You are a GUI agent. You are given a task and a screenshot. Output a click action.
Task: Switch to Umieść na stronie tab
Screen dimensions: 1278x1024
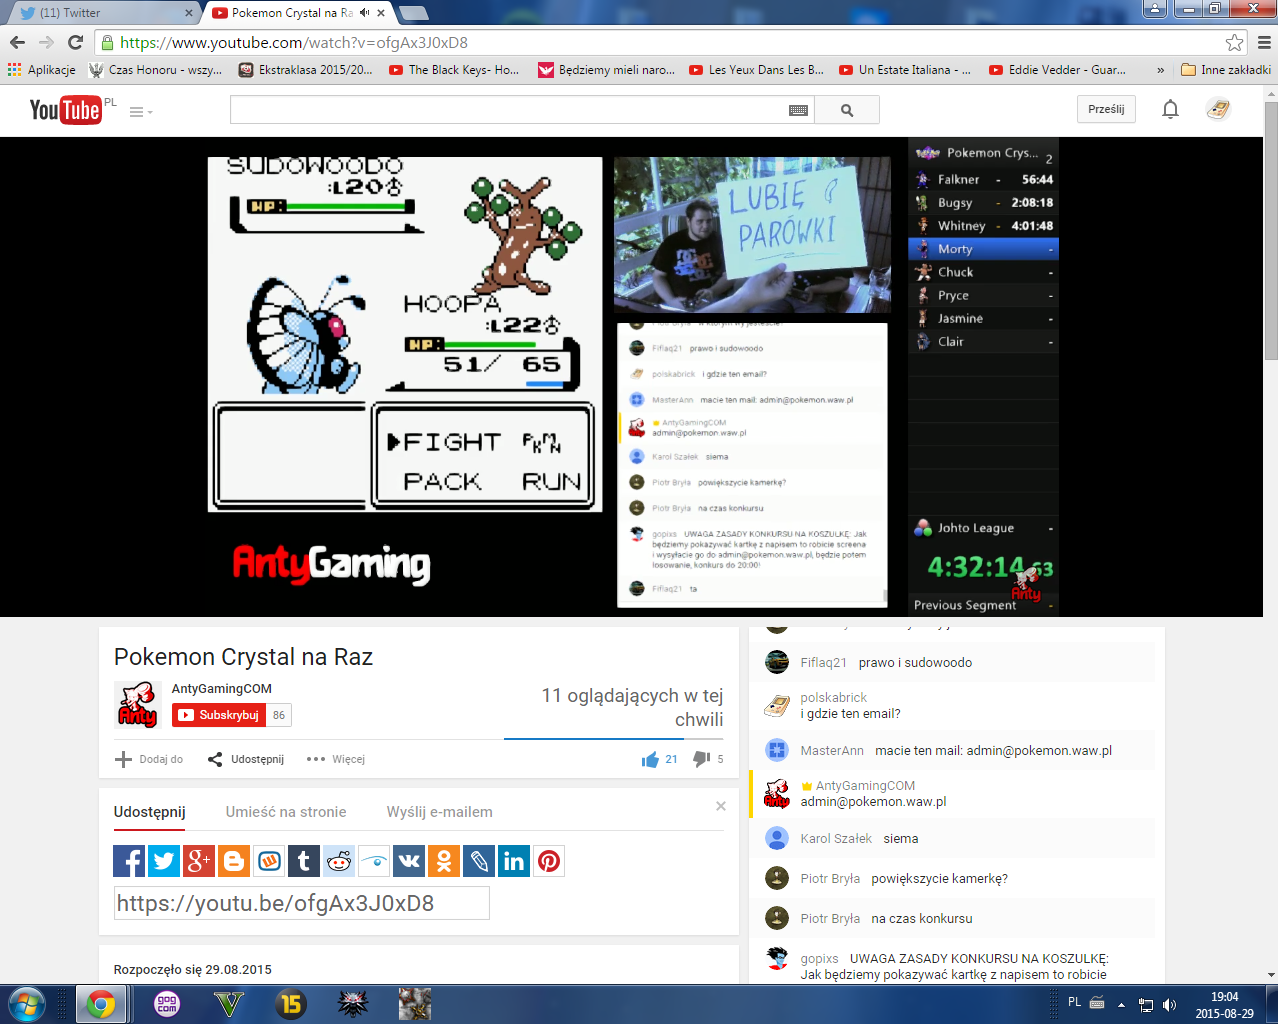pos(286,812)
